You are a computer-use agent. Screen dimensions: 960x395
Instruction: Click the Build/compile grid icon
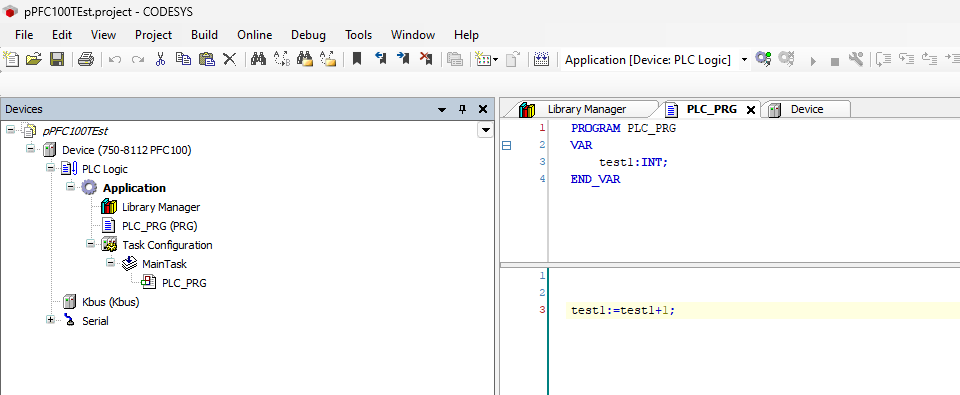click(541, 59)
